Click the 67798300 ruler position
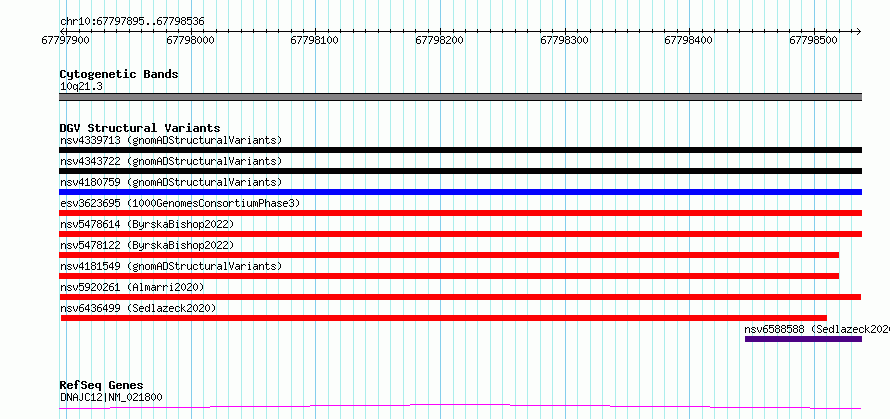 click(564, 41)
